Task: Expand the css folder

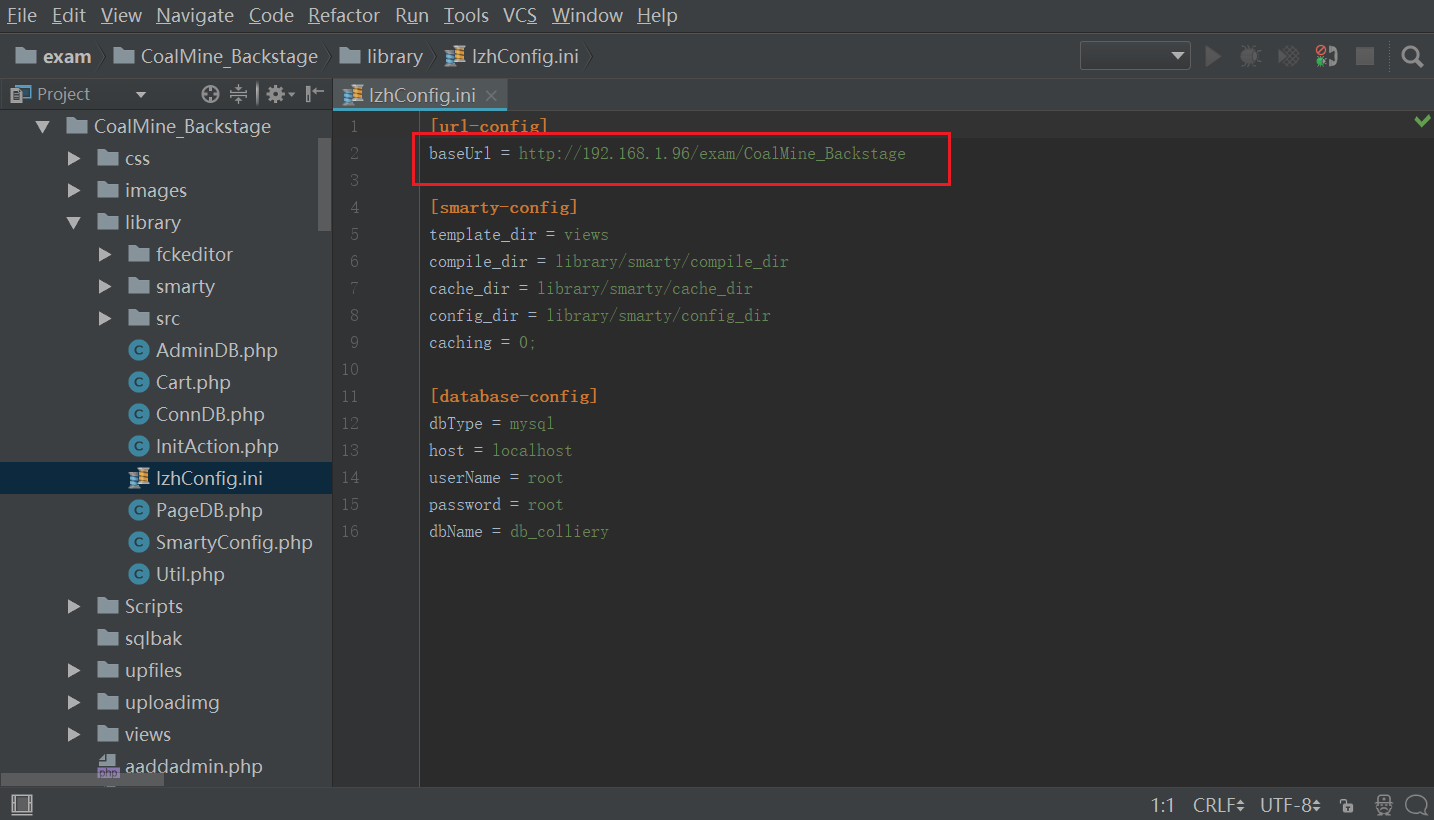Action: point(74,159)
